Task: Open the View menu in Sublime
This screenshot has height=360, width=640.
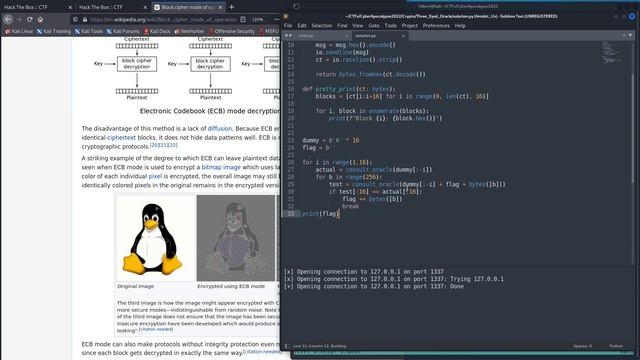Action: (358, 26)
